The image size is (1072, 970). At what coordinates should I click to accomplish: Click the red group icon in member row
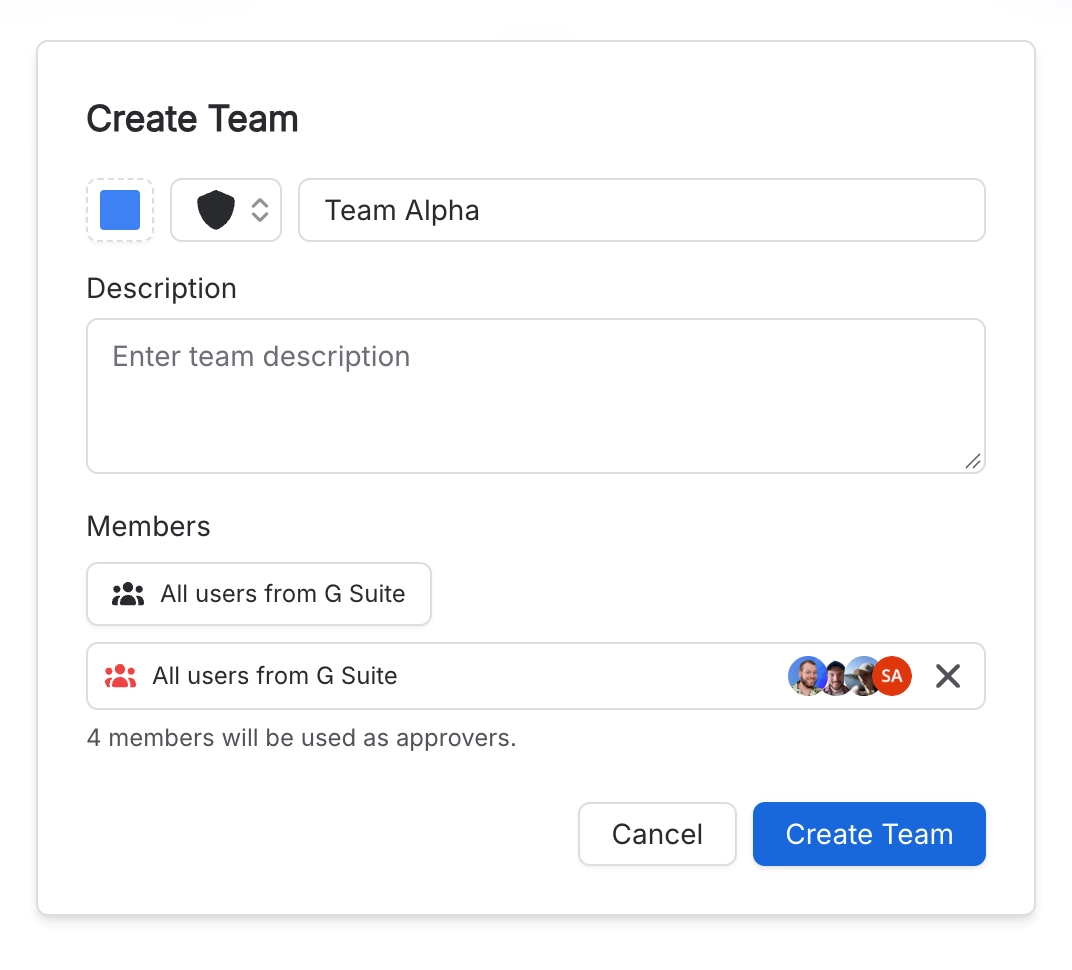120,676
